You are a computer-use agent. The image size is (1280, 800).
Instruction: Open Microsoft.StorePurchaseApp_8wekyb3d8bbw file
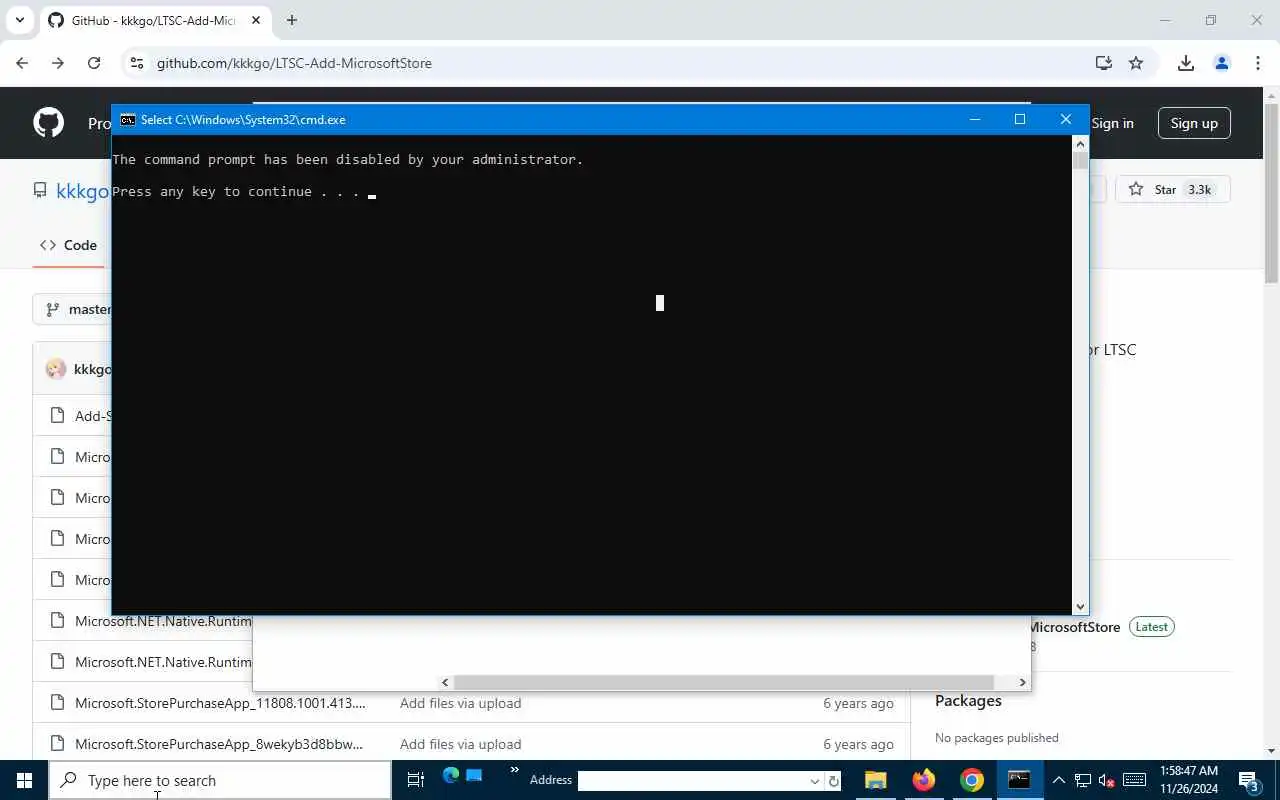pos(219,744)
